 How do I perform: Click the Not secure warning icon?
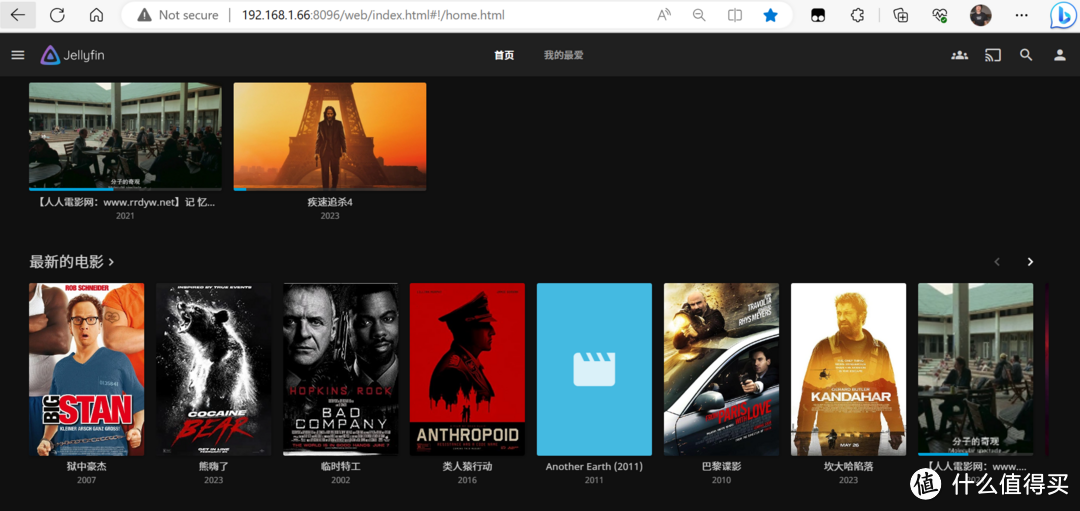[x=144, y=15]
